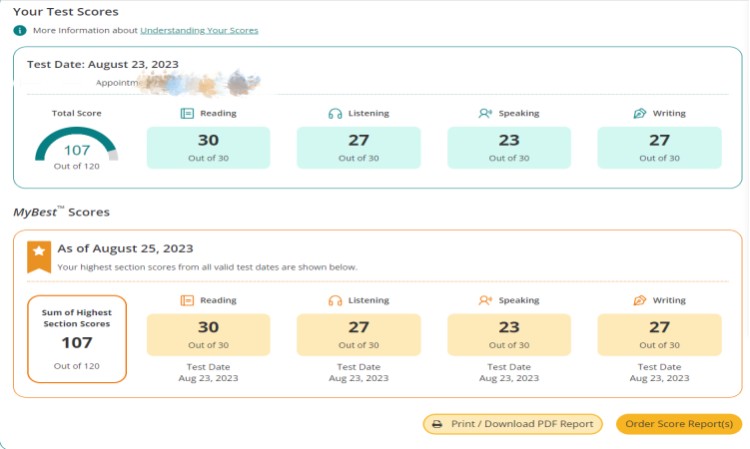Click the green Speaking score 23 card
The height and width of the screenshot is (449, 750).
(x=509, y=147)
